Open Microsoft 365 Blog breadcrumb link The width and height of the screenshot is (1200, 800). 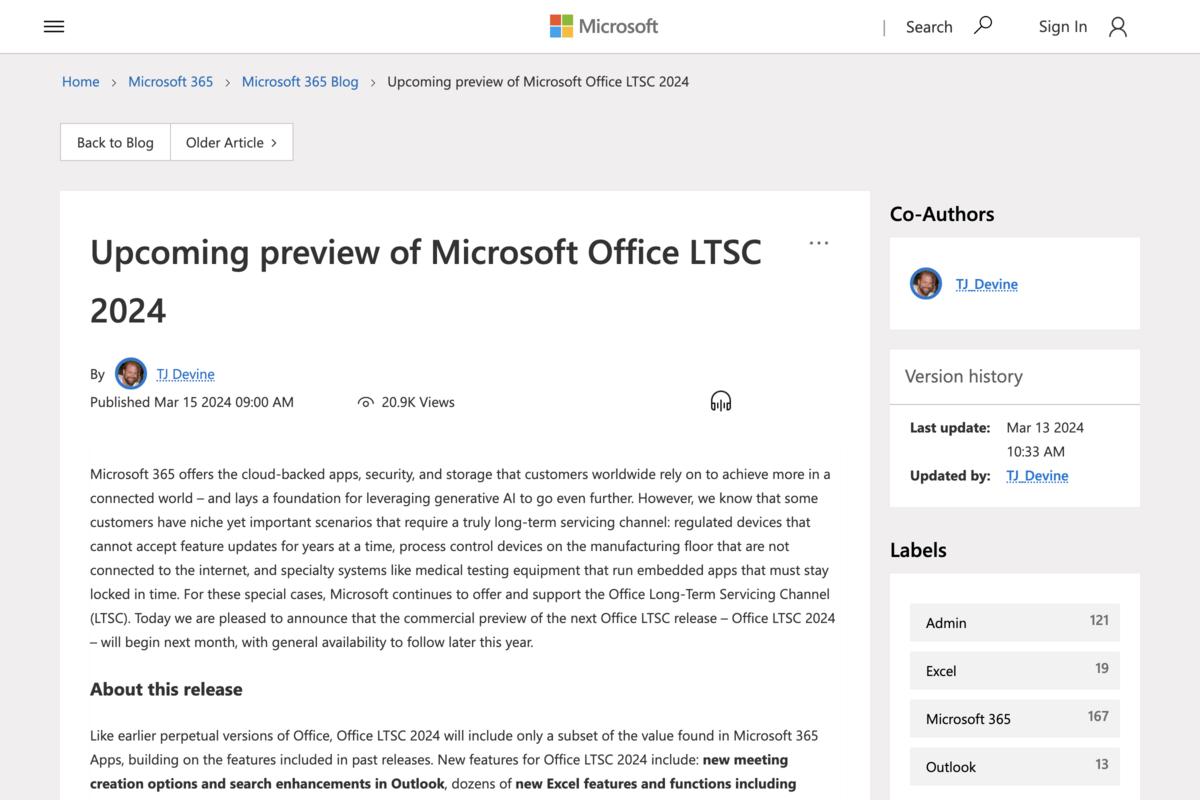coord(300,82)
